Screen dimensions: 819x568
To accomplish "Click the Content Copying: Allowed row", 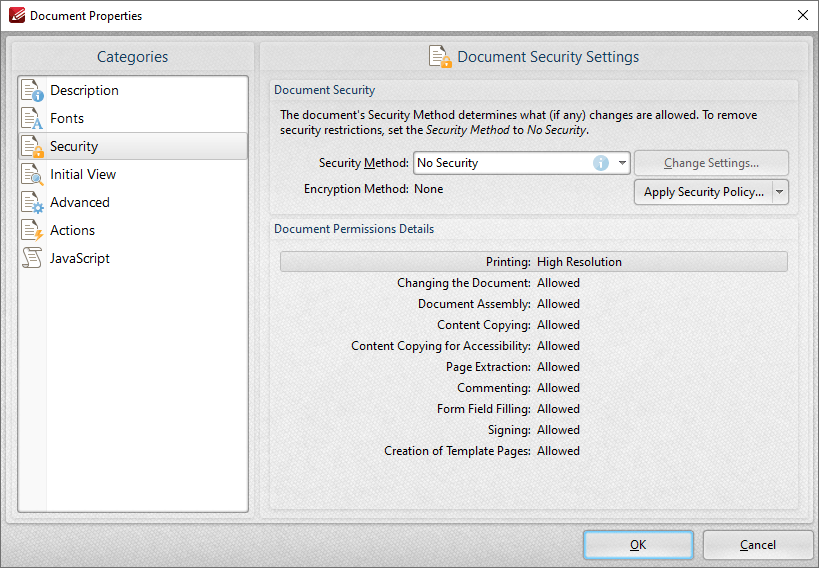I will pyautogui.click(x=534, y=324).
